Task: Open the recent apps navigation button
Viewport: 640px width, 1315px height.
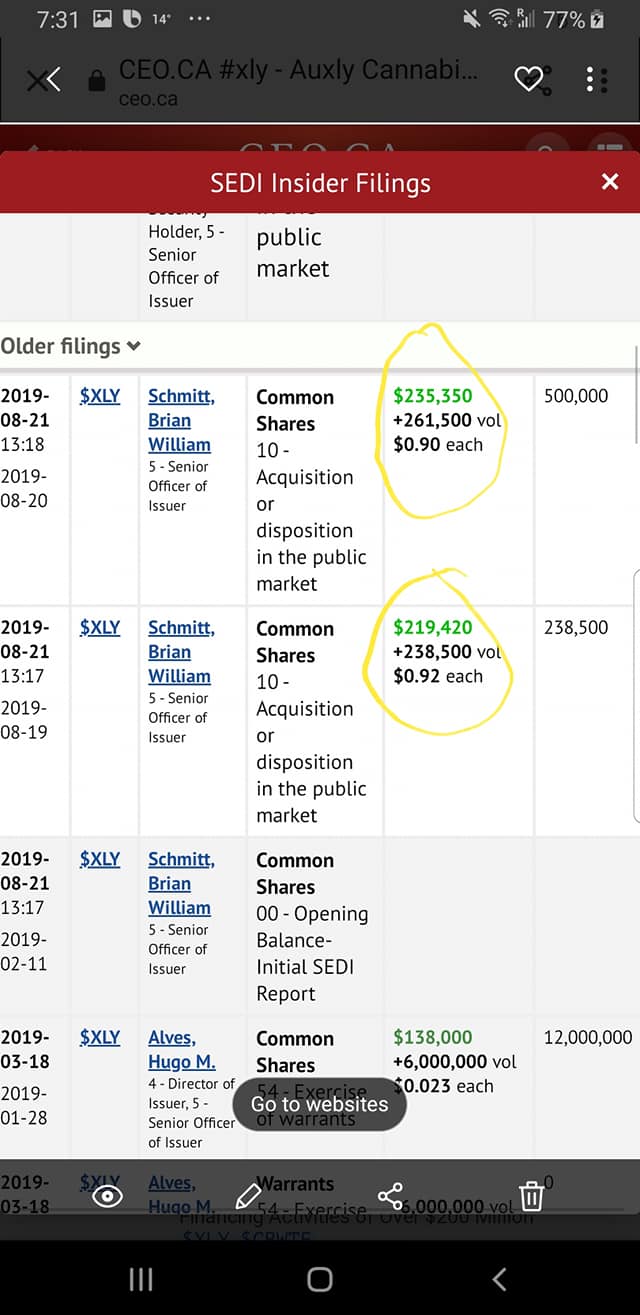Action: click(x=141, y=1279)
